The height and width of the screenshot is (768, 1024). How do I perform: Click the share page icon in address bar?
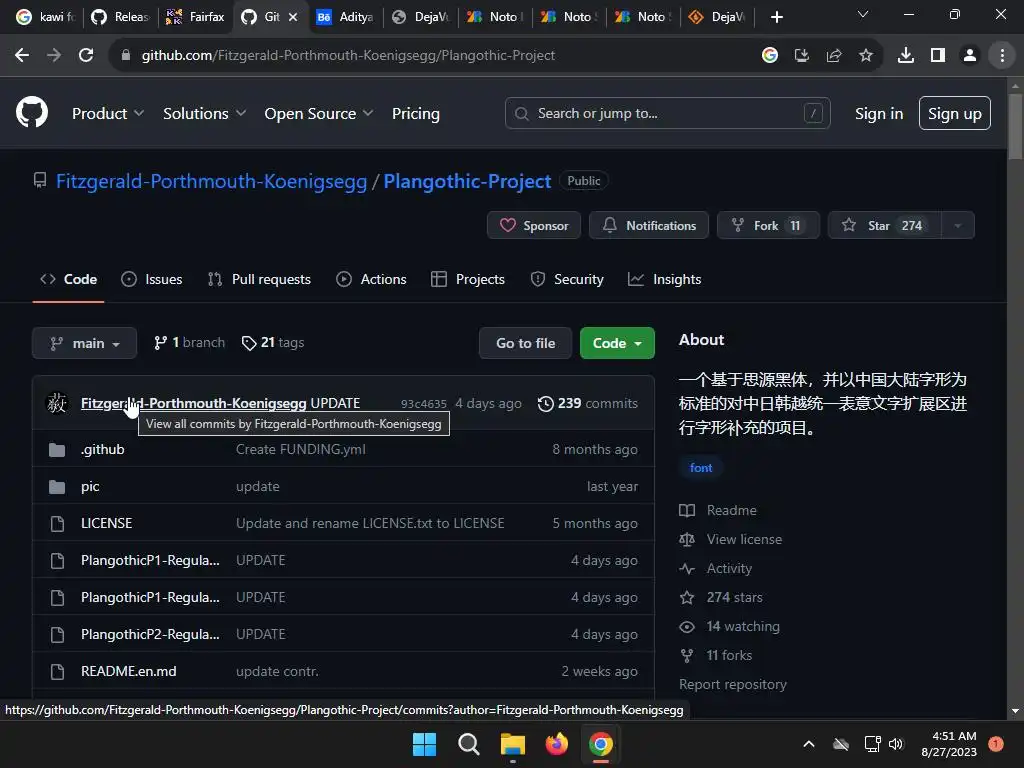click(834, 56)
